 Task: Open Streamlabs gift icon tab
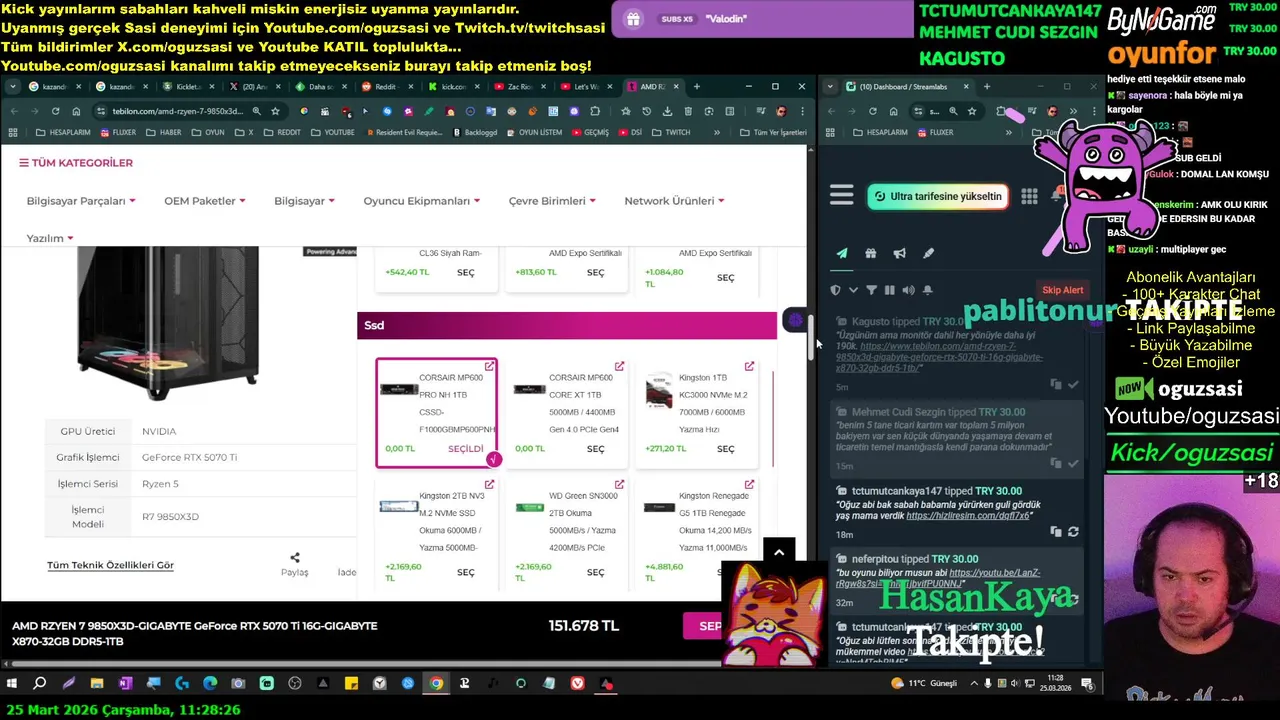click(870, 254)
